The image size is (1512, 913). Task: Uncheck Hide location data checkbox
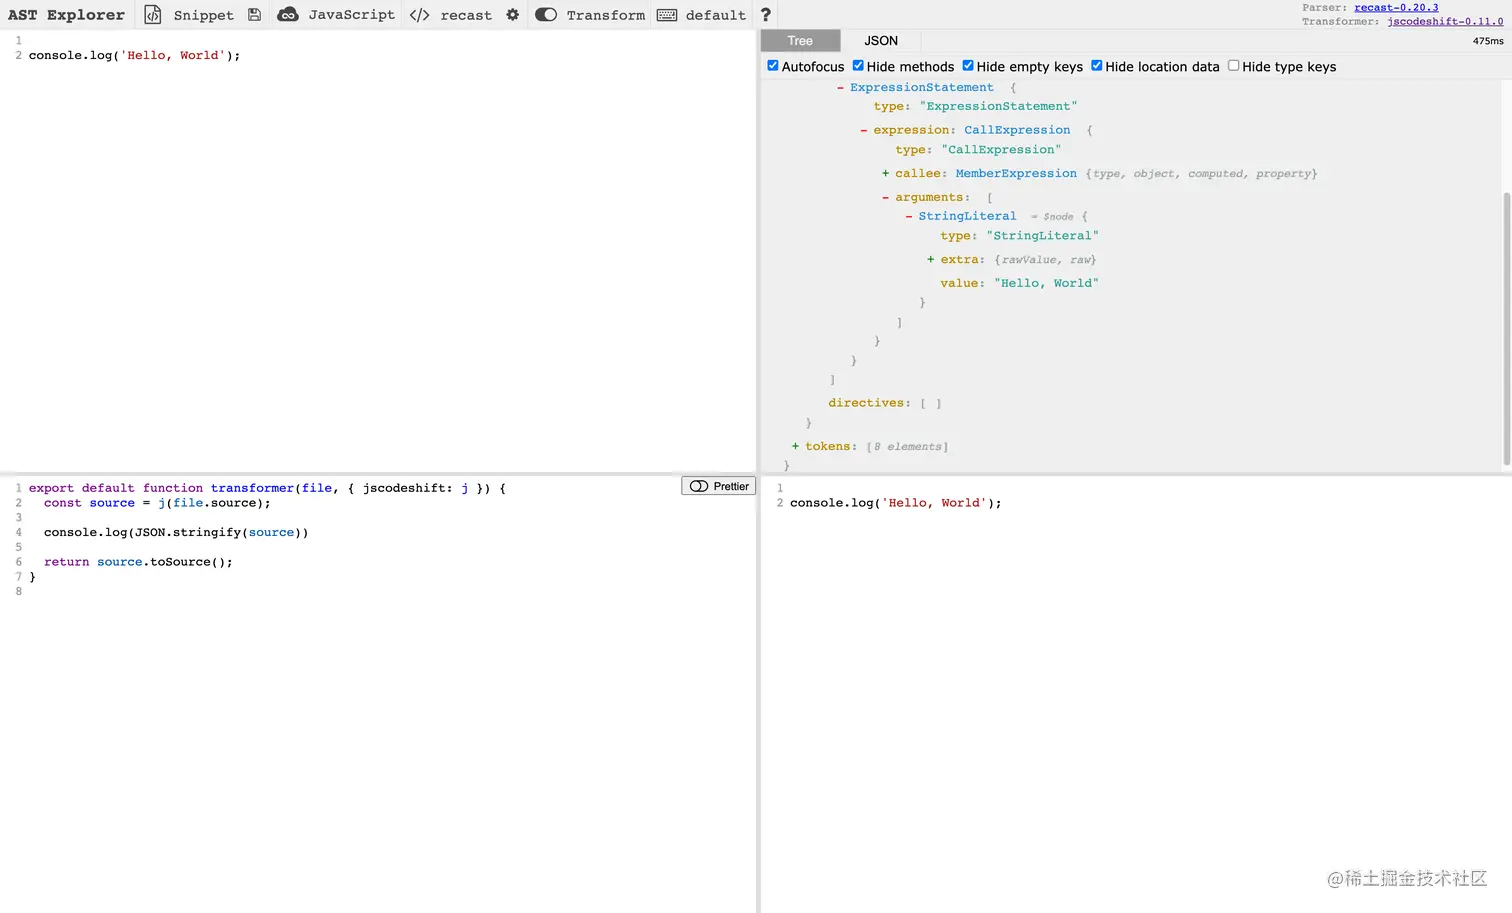pyautogui.click(x=1097, y=66)
